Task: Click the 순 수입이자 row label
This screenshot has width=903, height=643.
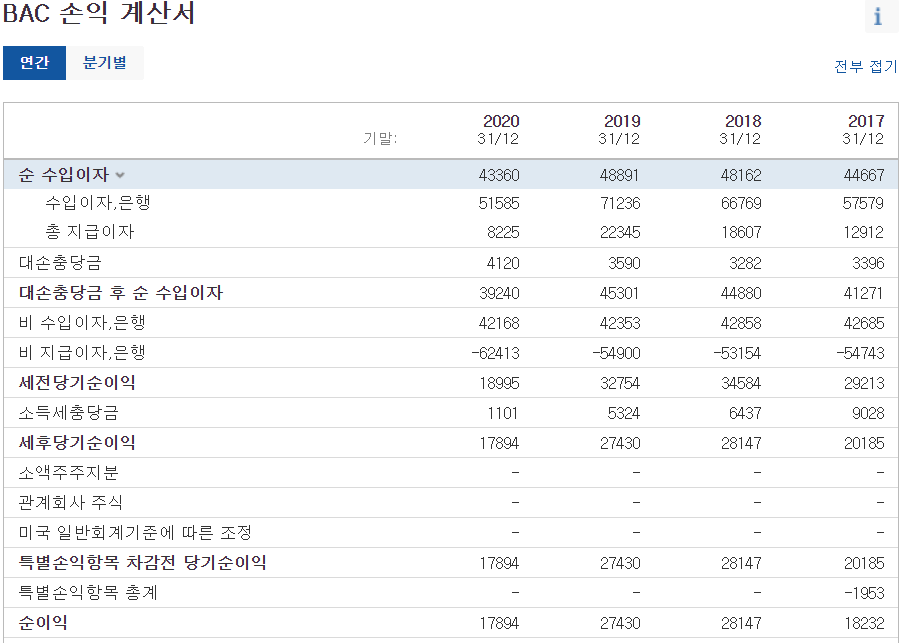Action: (x=63, y=174)
